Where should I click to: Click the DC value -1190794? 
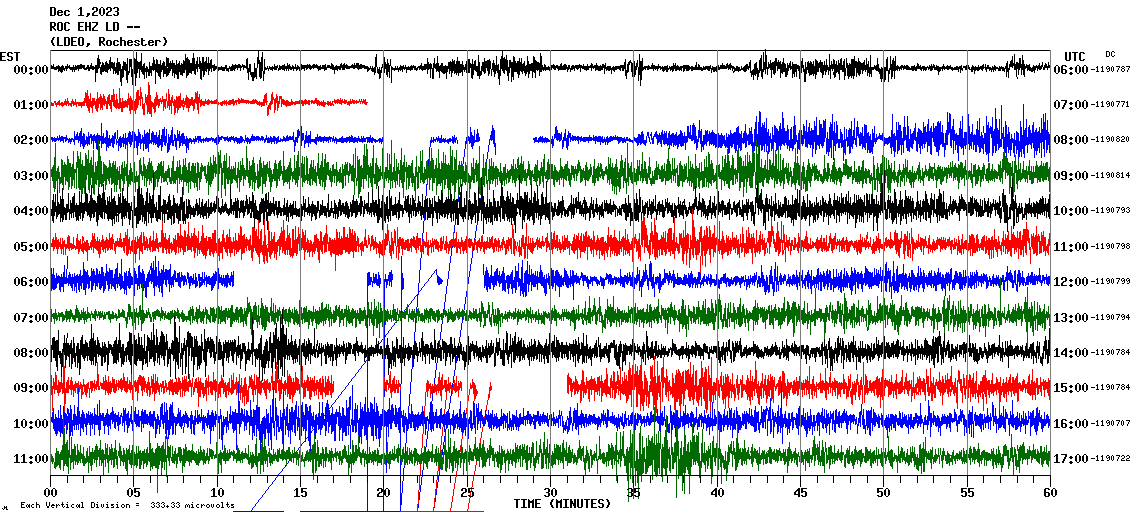point(1109,317)
